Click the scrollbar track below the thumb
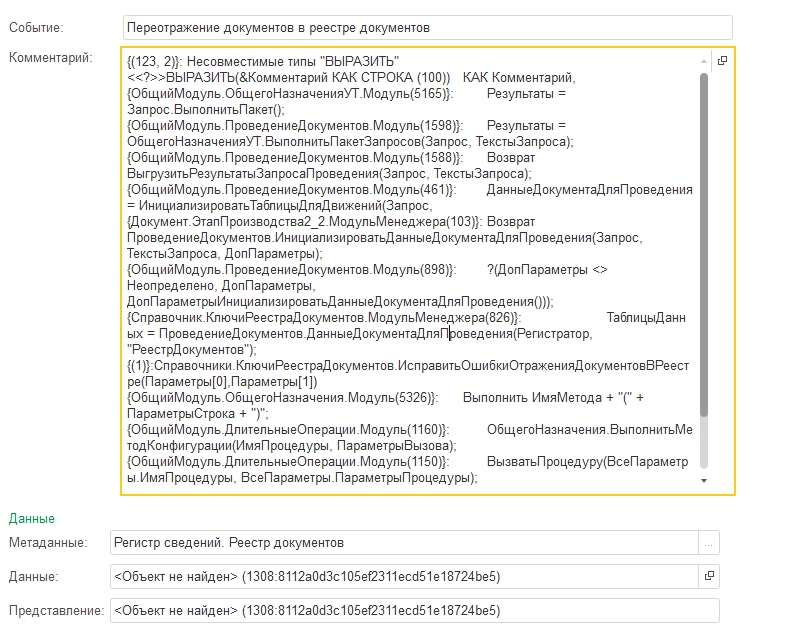 click(704, 445)
